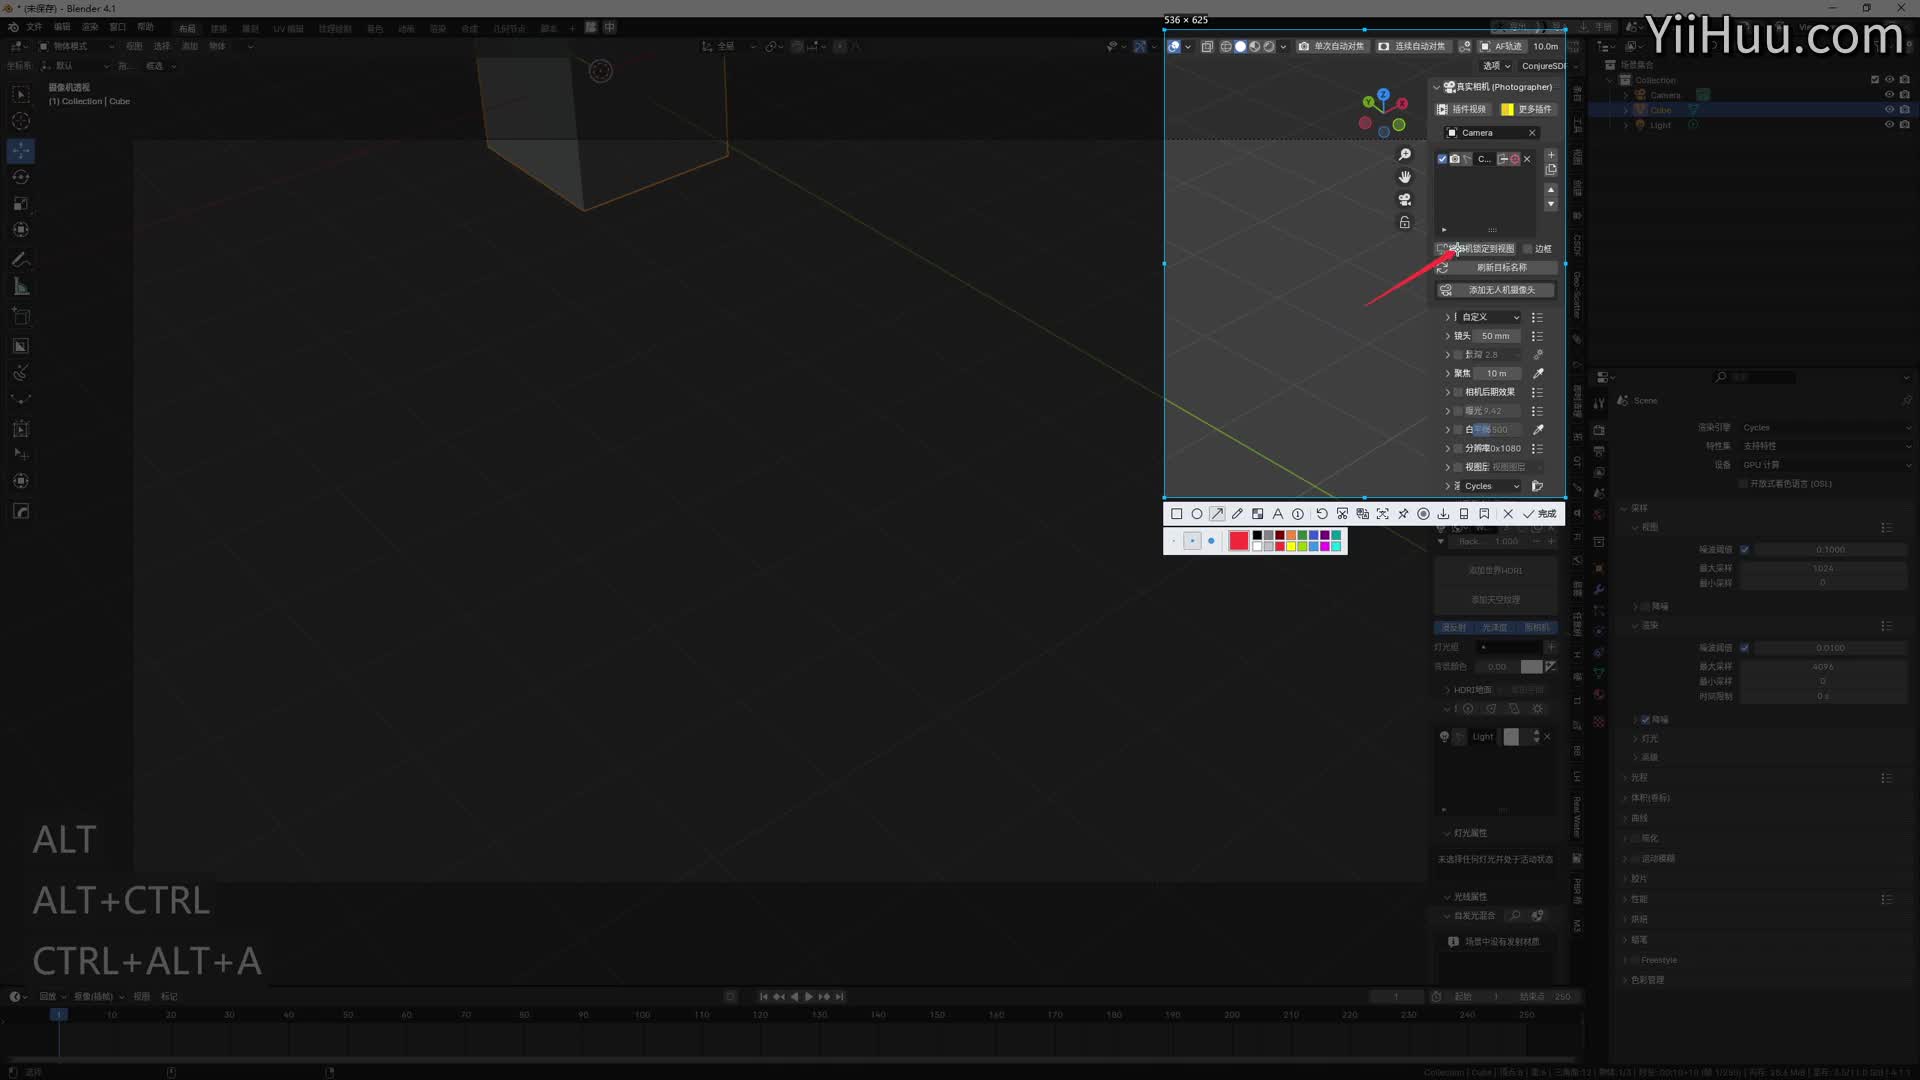Select the text annotation tool
Screen dimensions: 1920x1080
(x=1278, y=514)
